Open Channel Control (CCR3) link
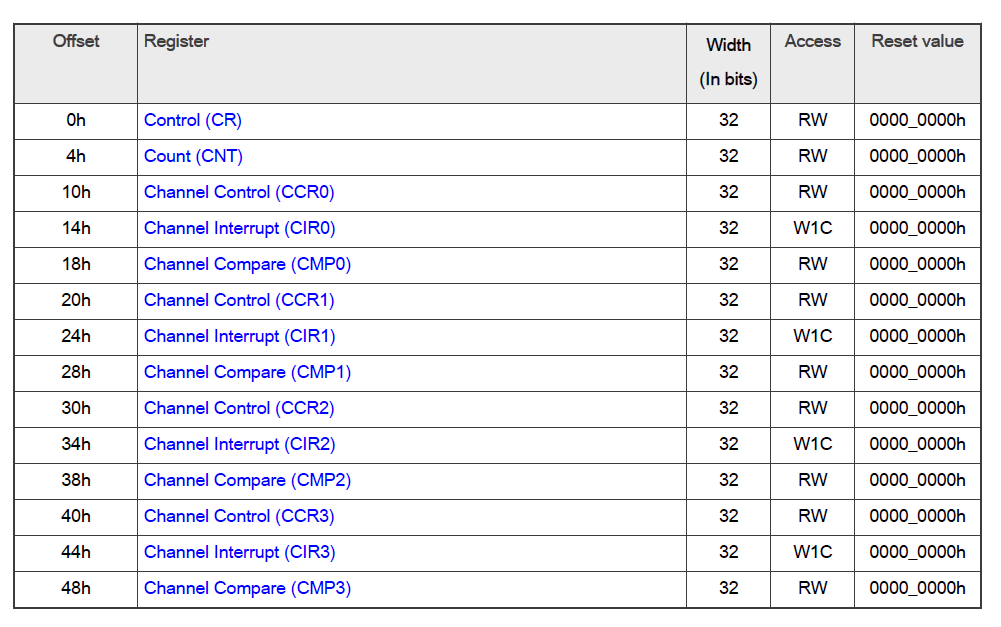This screenshot has height=627, width=1001. pyautogui.click(x=239, y=516)
